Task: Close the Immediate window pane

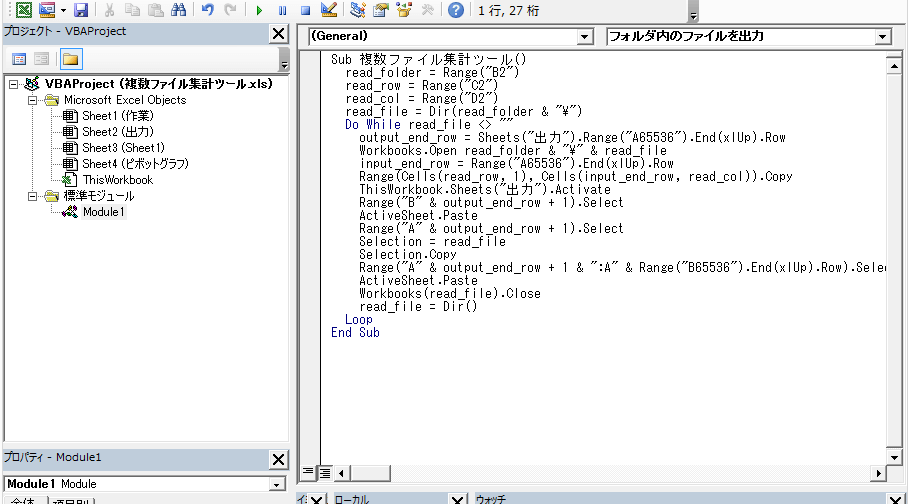Action: click(316, 499)
